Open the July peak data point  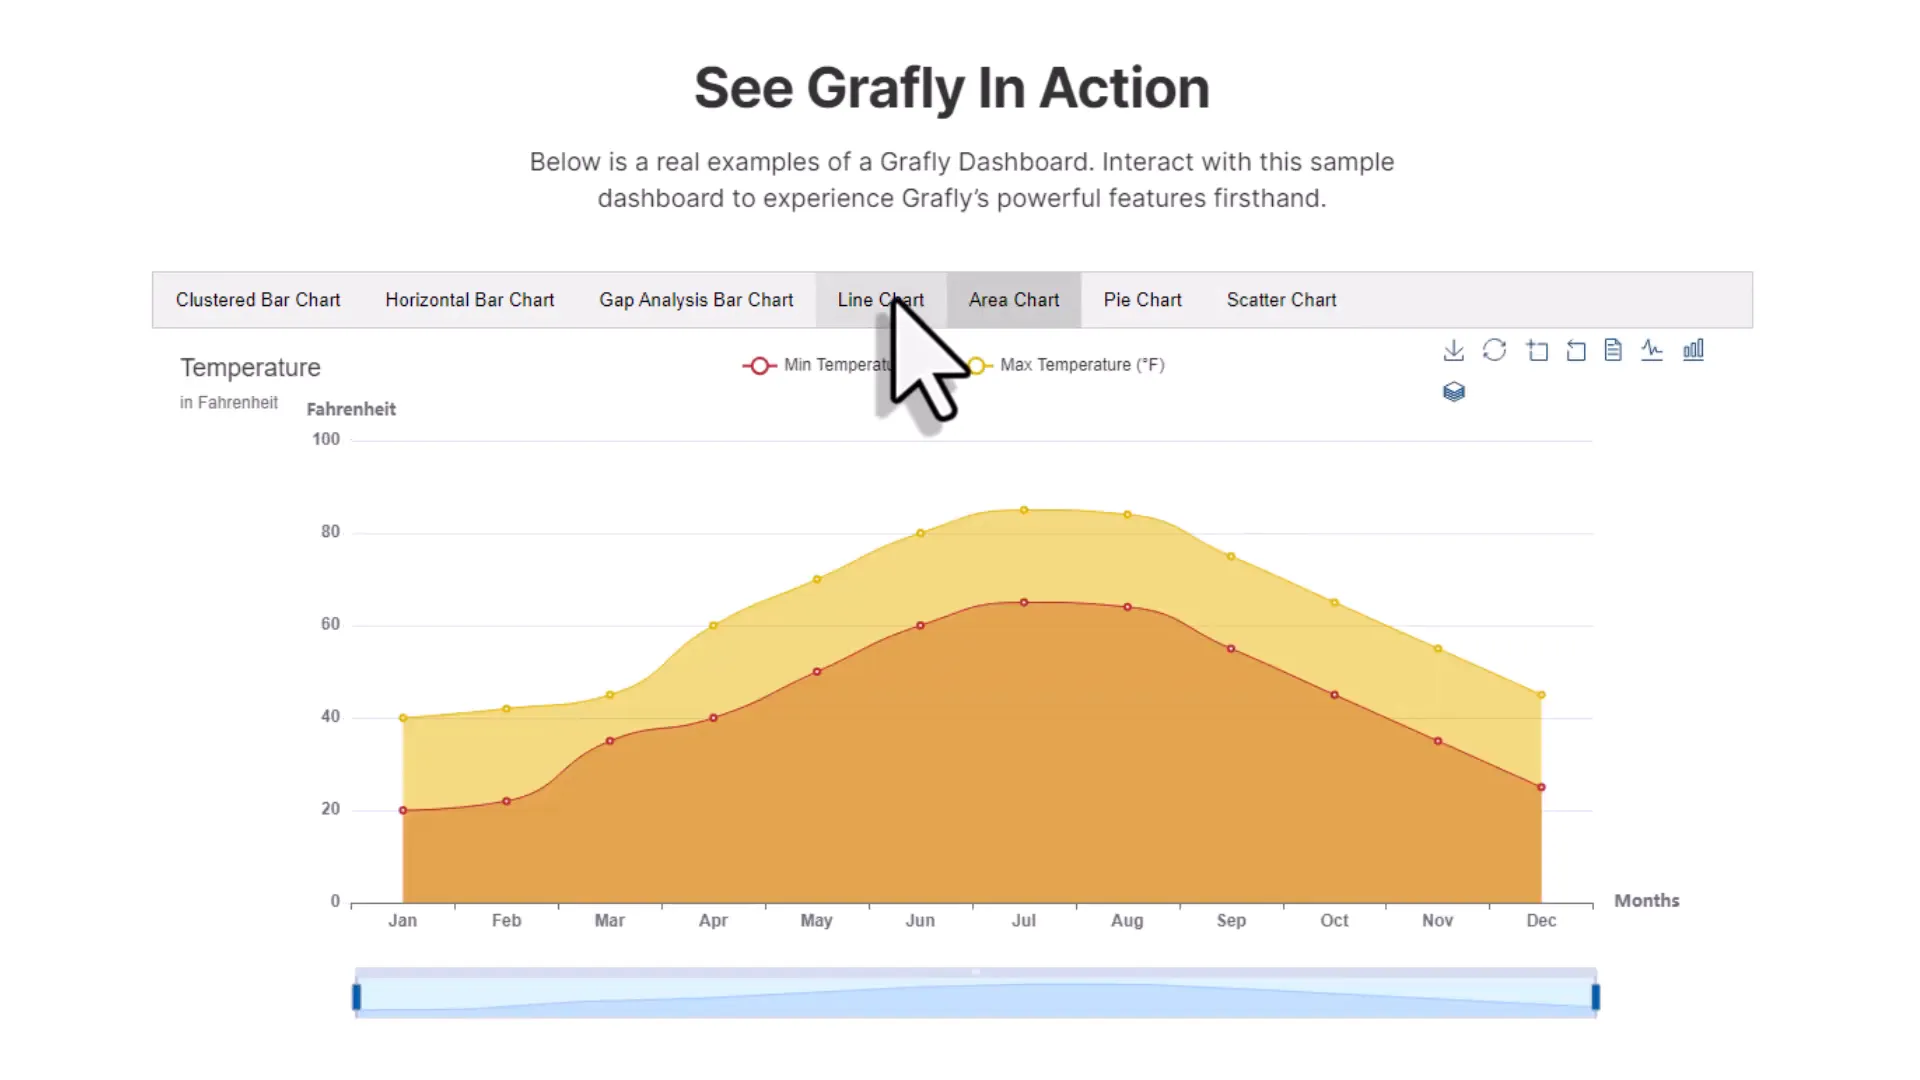coord(1024,509)
